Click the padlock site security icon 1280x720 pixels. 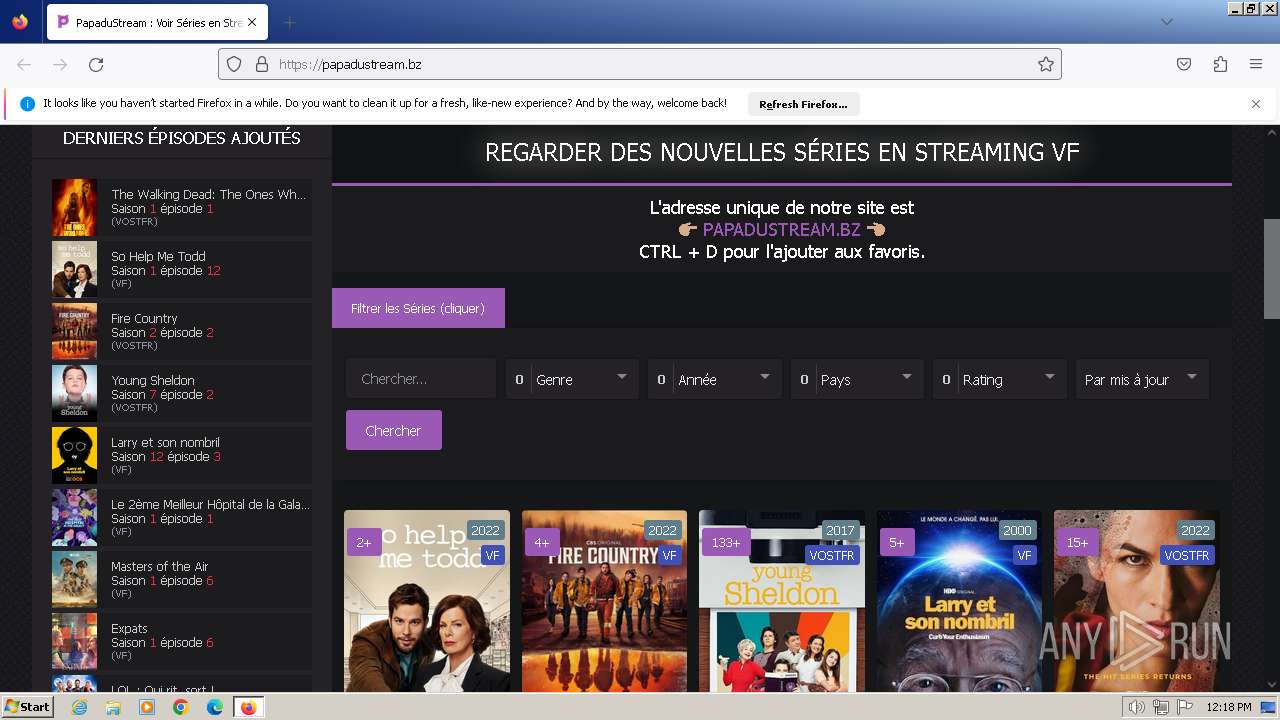[262, 64]
